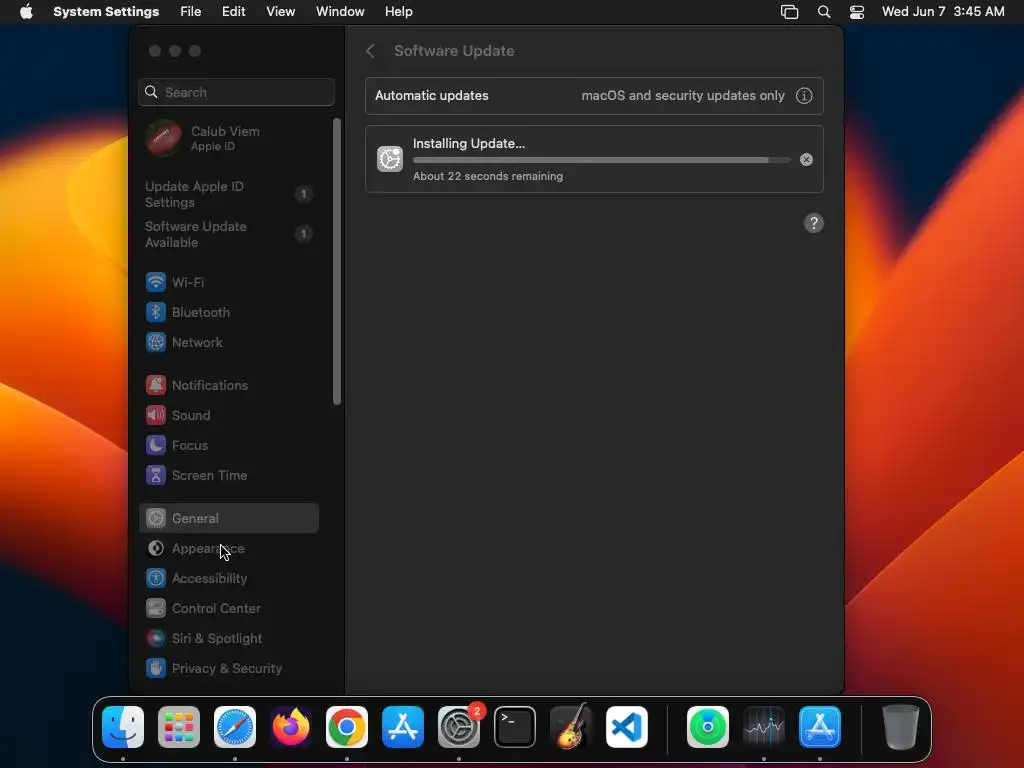Open the Edit menu

pos(233,12)
